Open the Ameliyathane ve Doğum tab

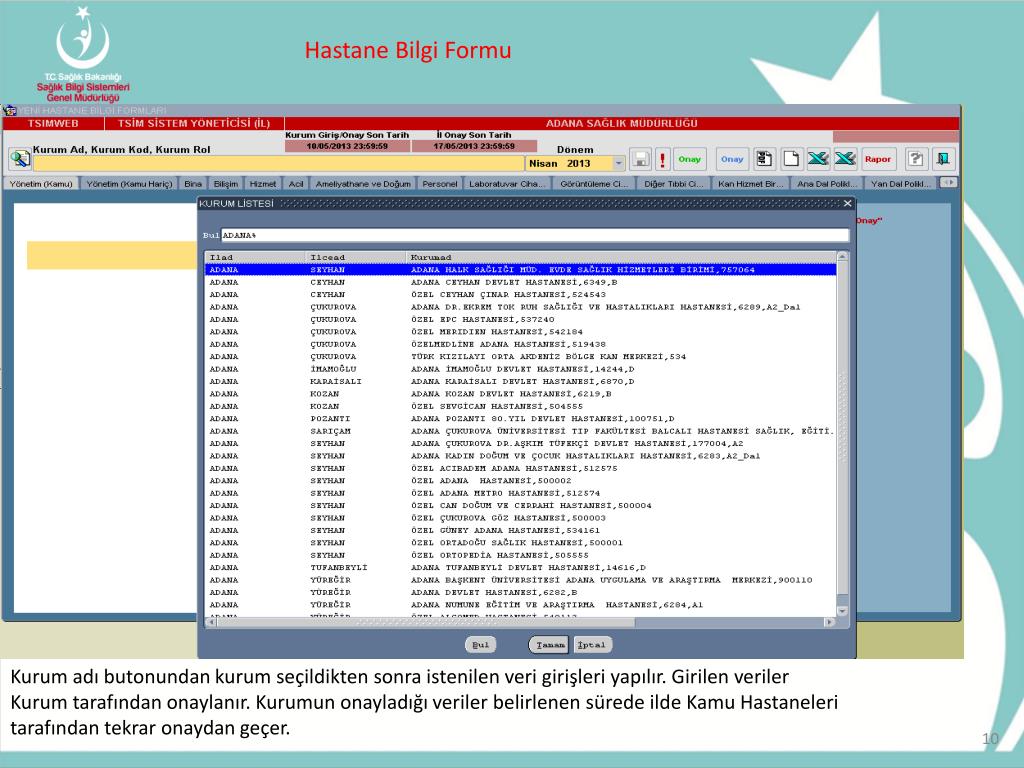click(x=363, y=184)
